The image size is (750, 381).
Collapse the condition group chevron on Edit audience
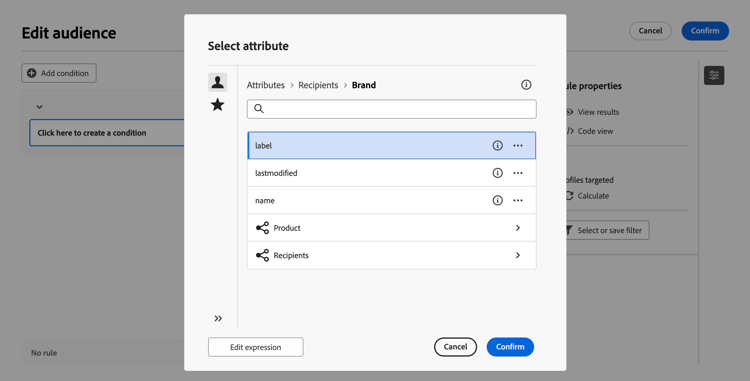click(39, 107)
